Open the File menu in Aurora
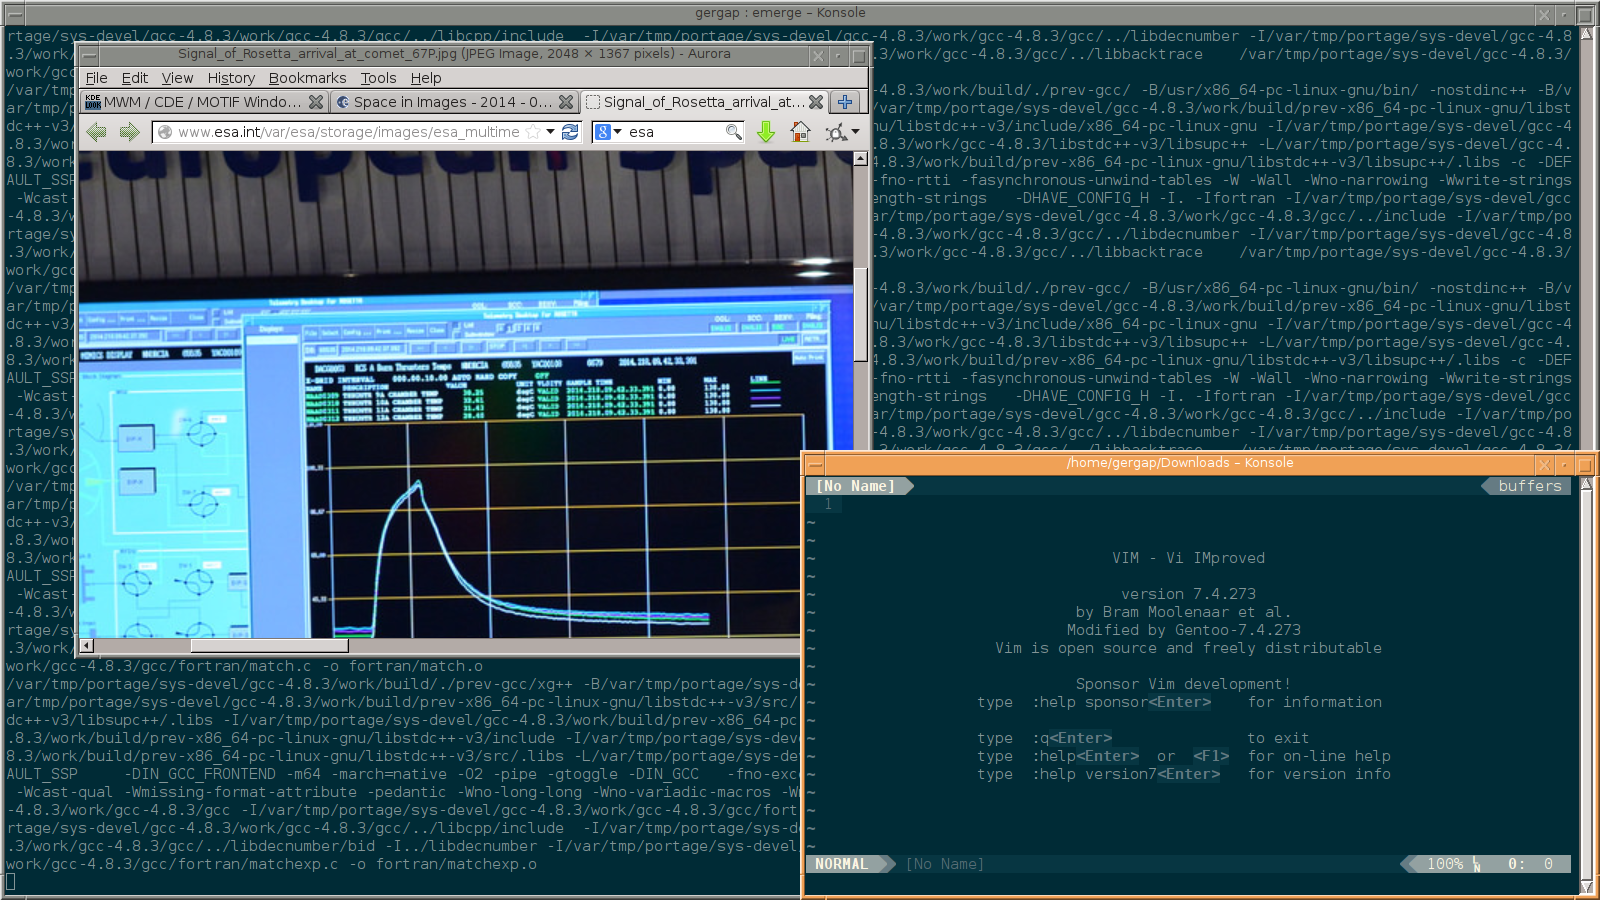This screenshot has width=1600, height=900. pyautogui.click(x=96, y=78)
